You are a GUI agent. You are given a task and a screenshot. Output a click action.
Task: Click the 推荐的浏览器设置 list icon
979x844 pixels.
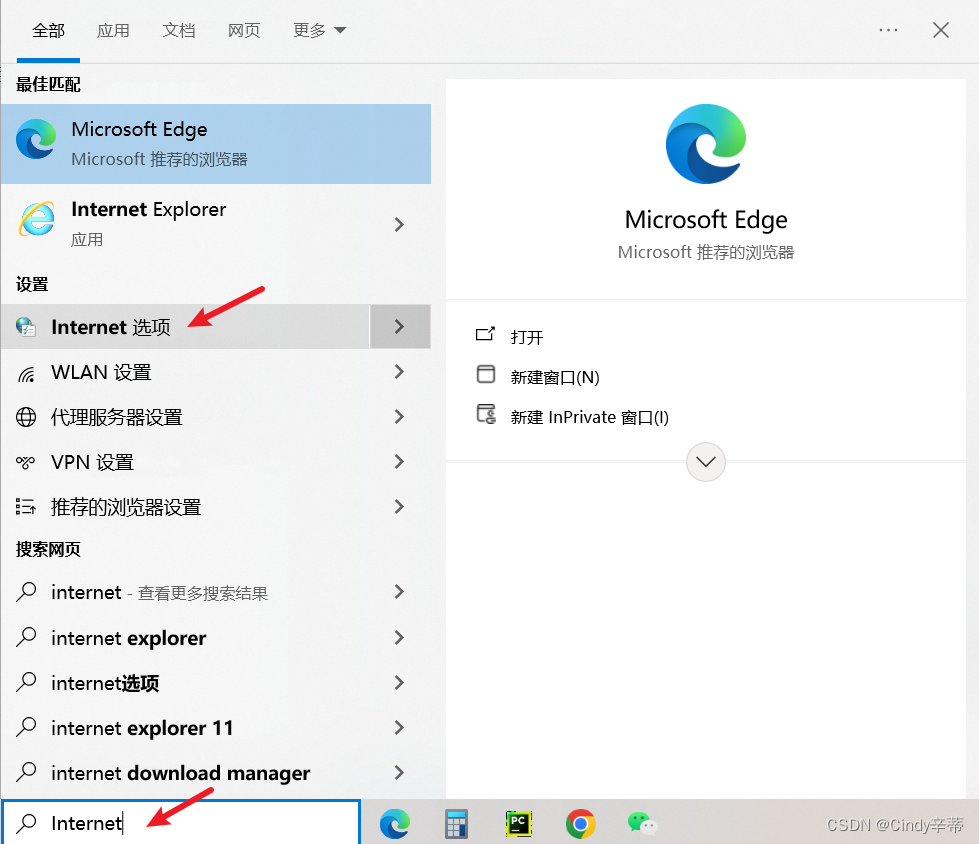[26, 507]
